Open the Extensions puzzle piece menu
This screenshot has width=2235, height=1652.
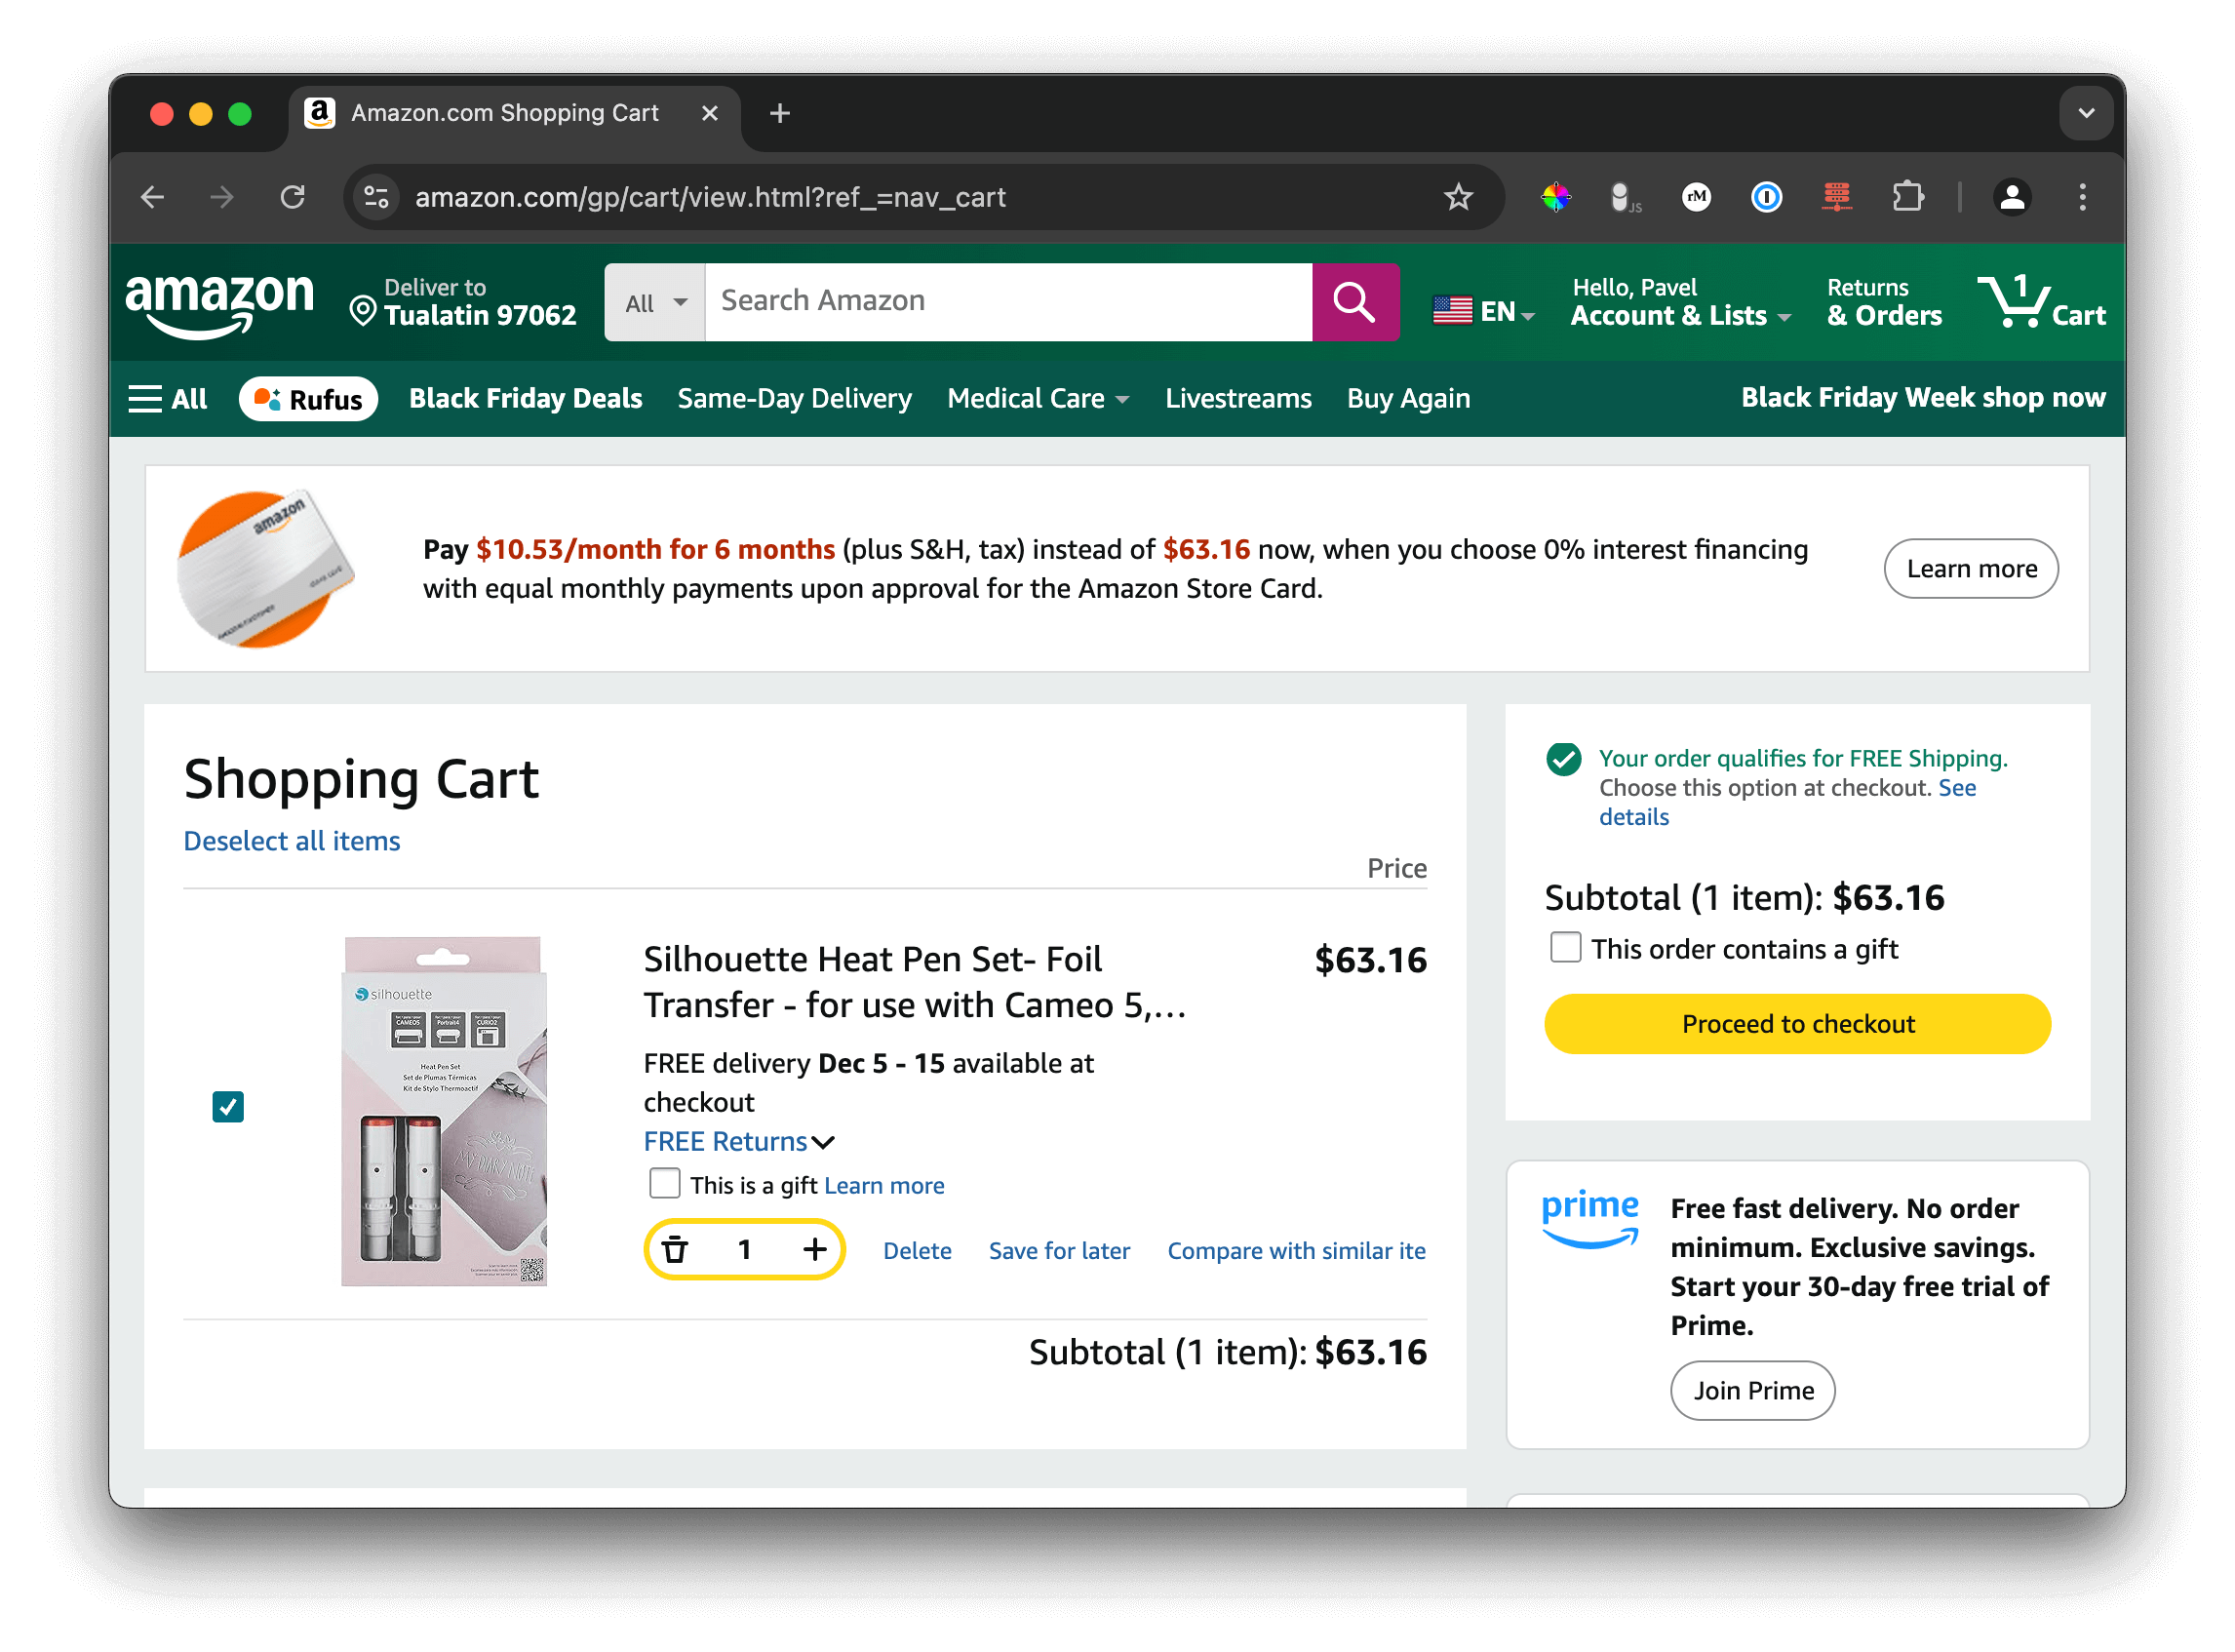(1907, 197)
